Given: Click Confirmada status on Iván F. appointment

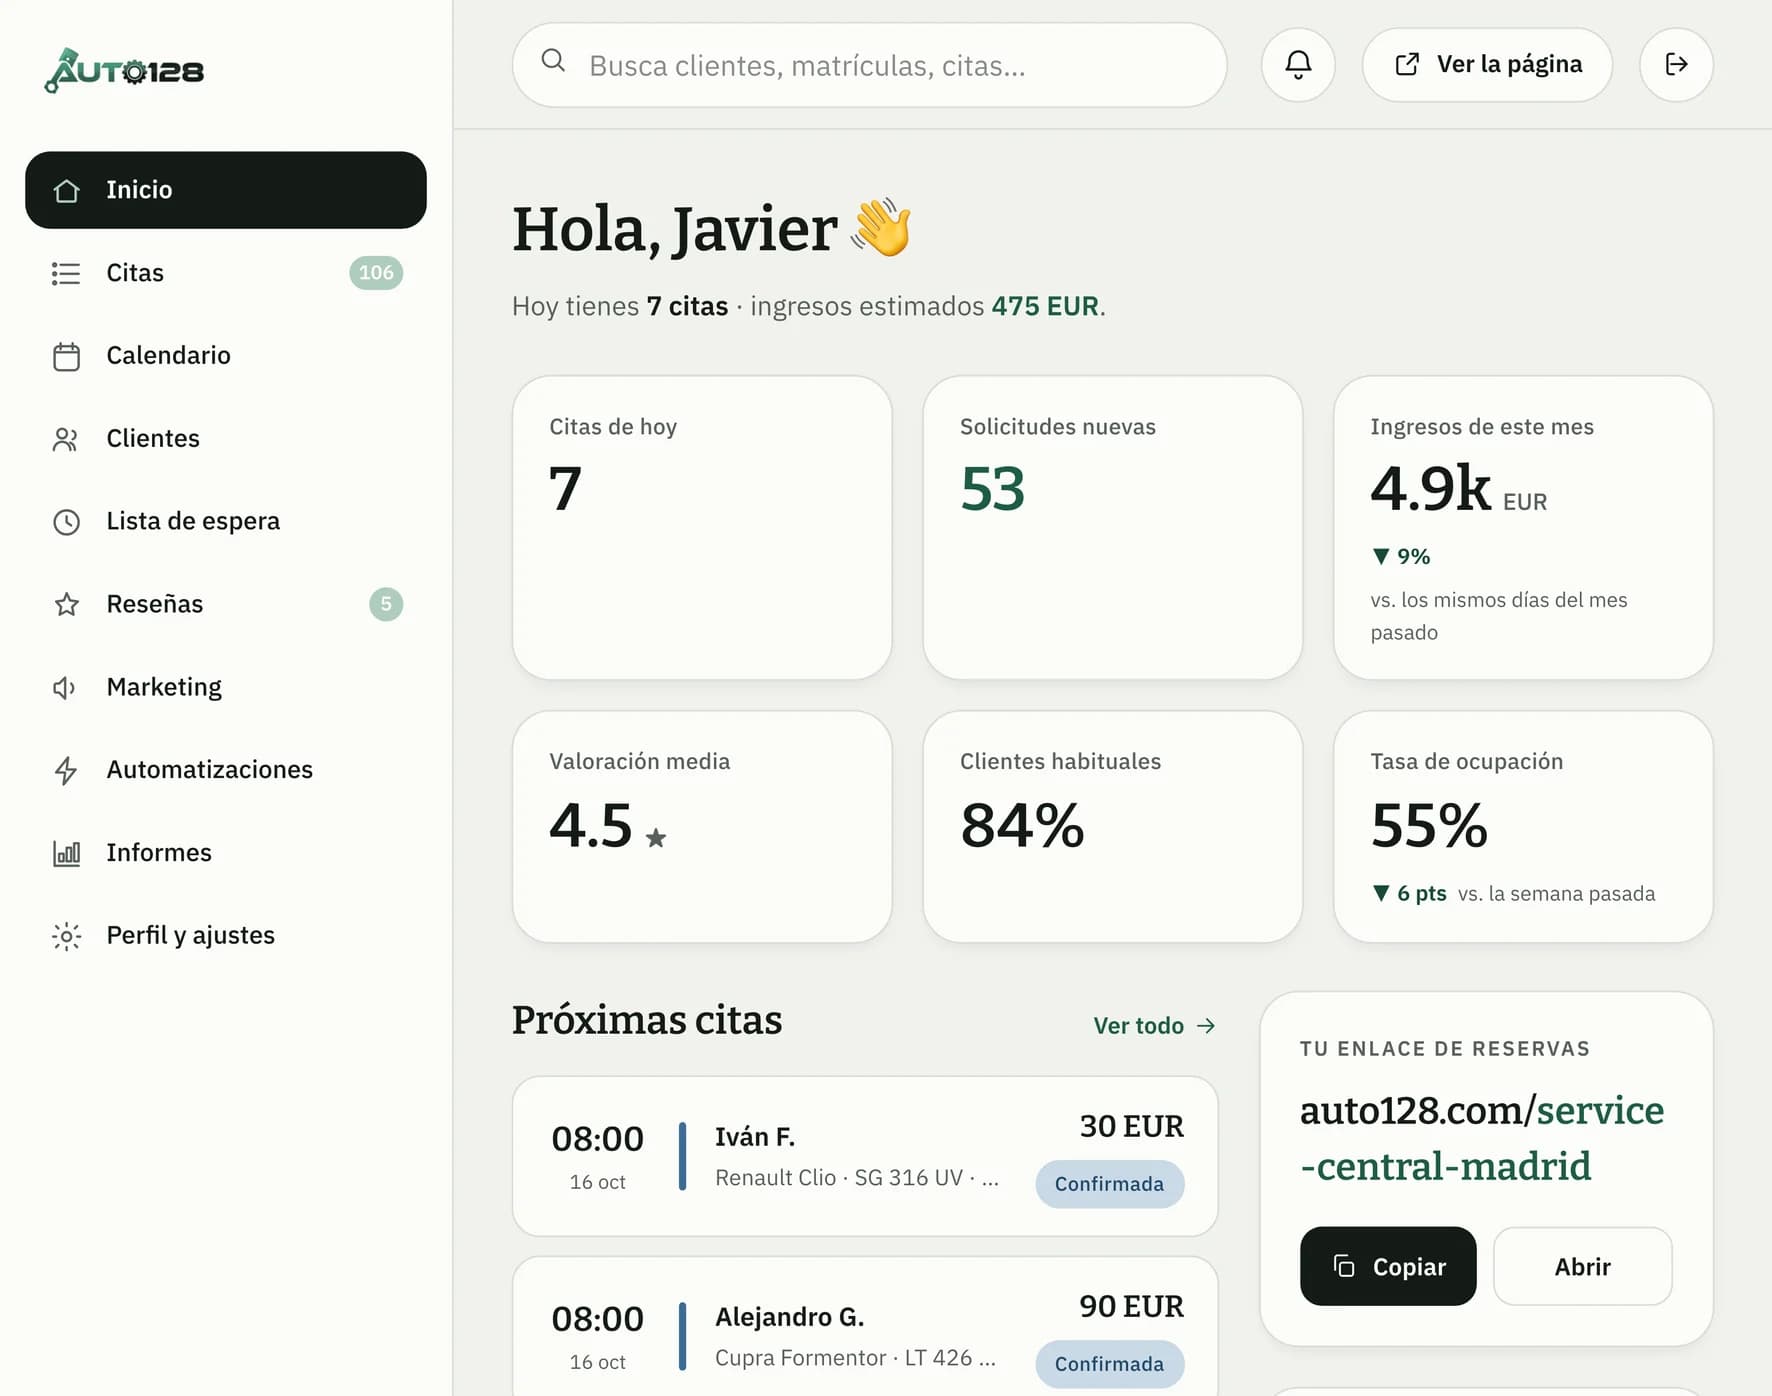Looking at the screenshot, I should 1109,1184.
